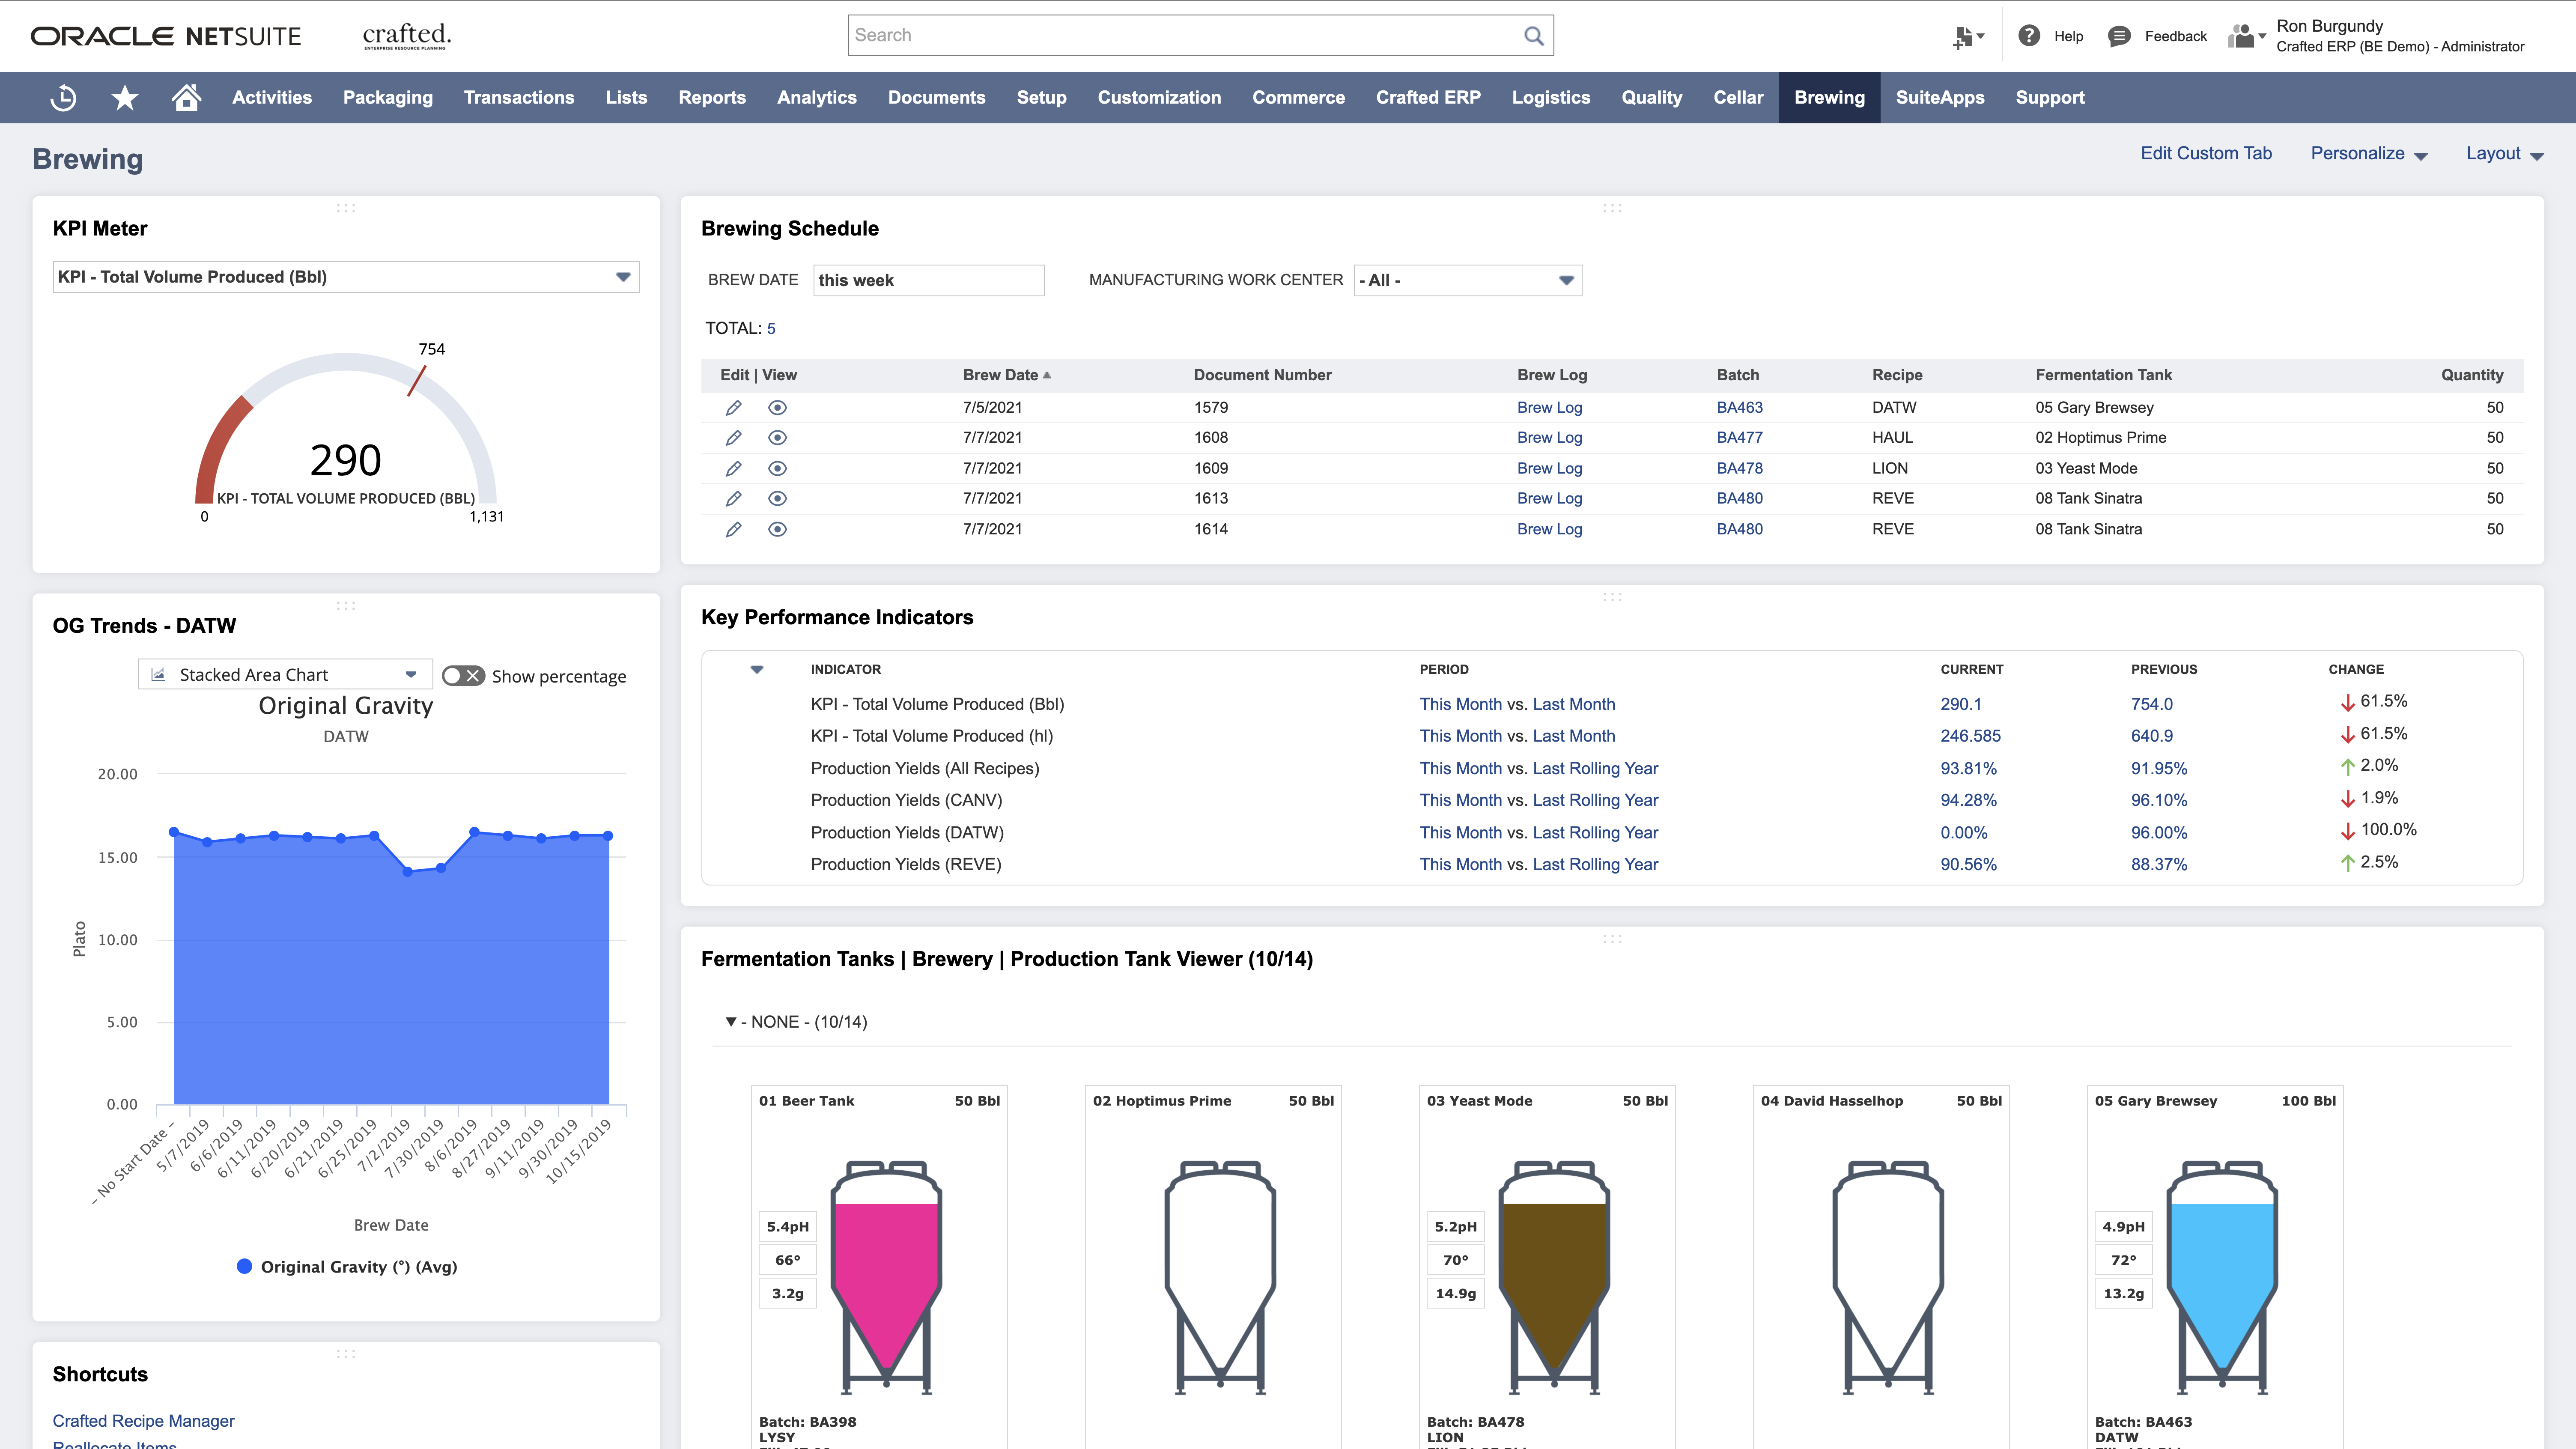
Task: Click the star shortcuts icon
Action: click(x=124, y=97)
